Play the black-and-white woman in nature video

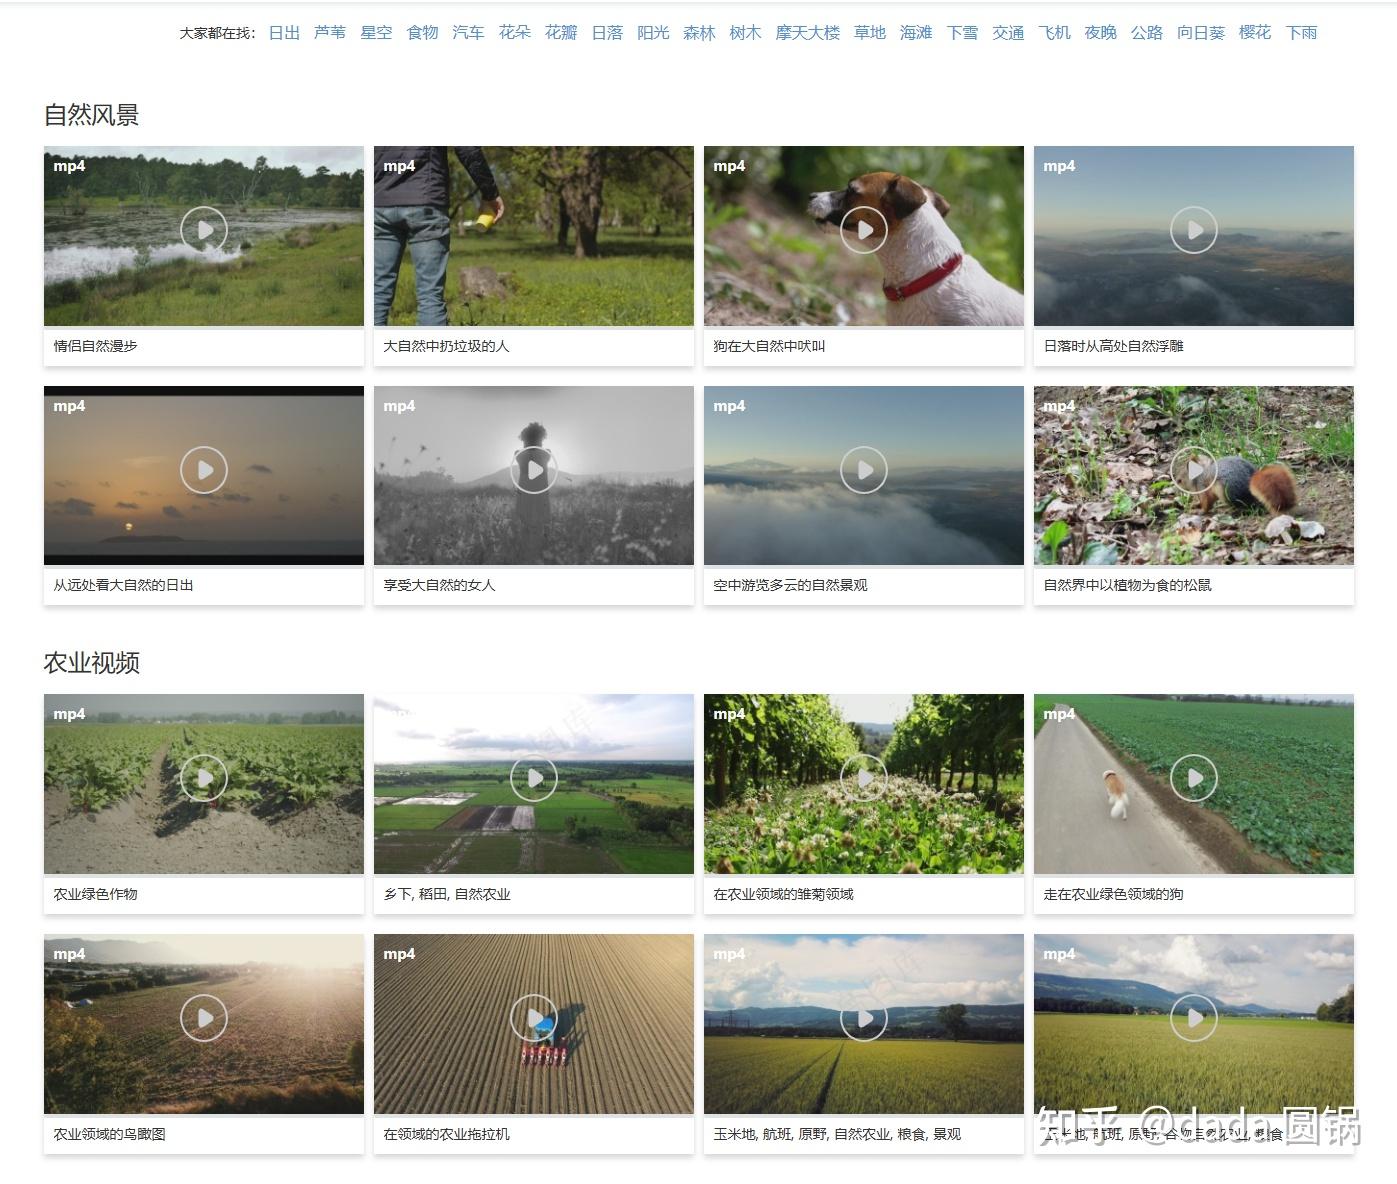(534, 470)
